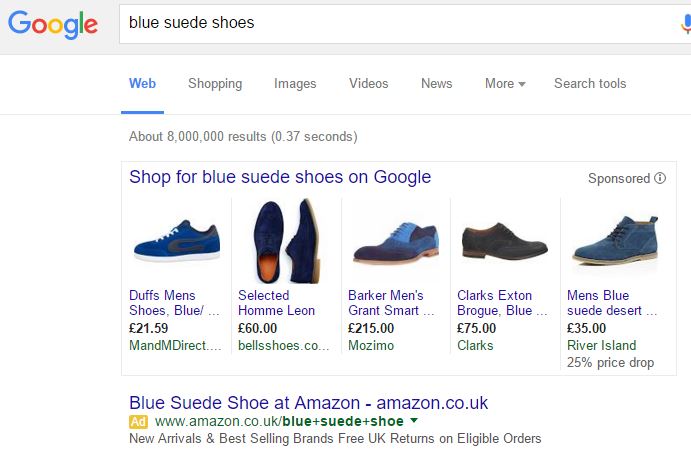Click the Google logo
Screen dimensions: 691x461
click(52, 24)
